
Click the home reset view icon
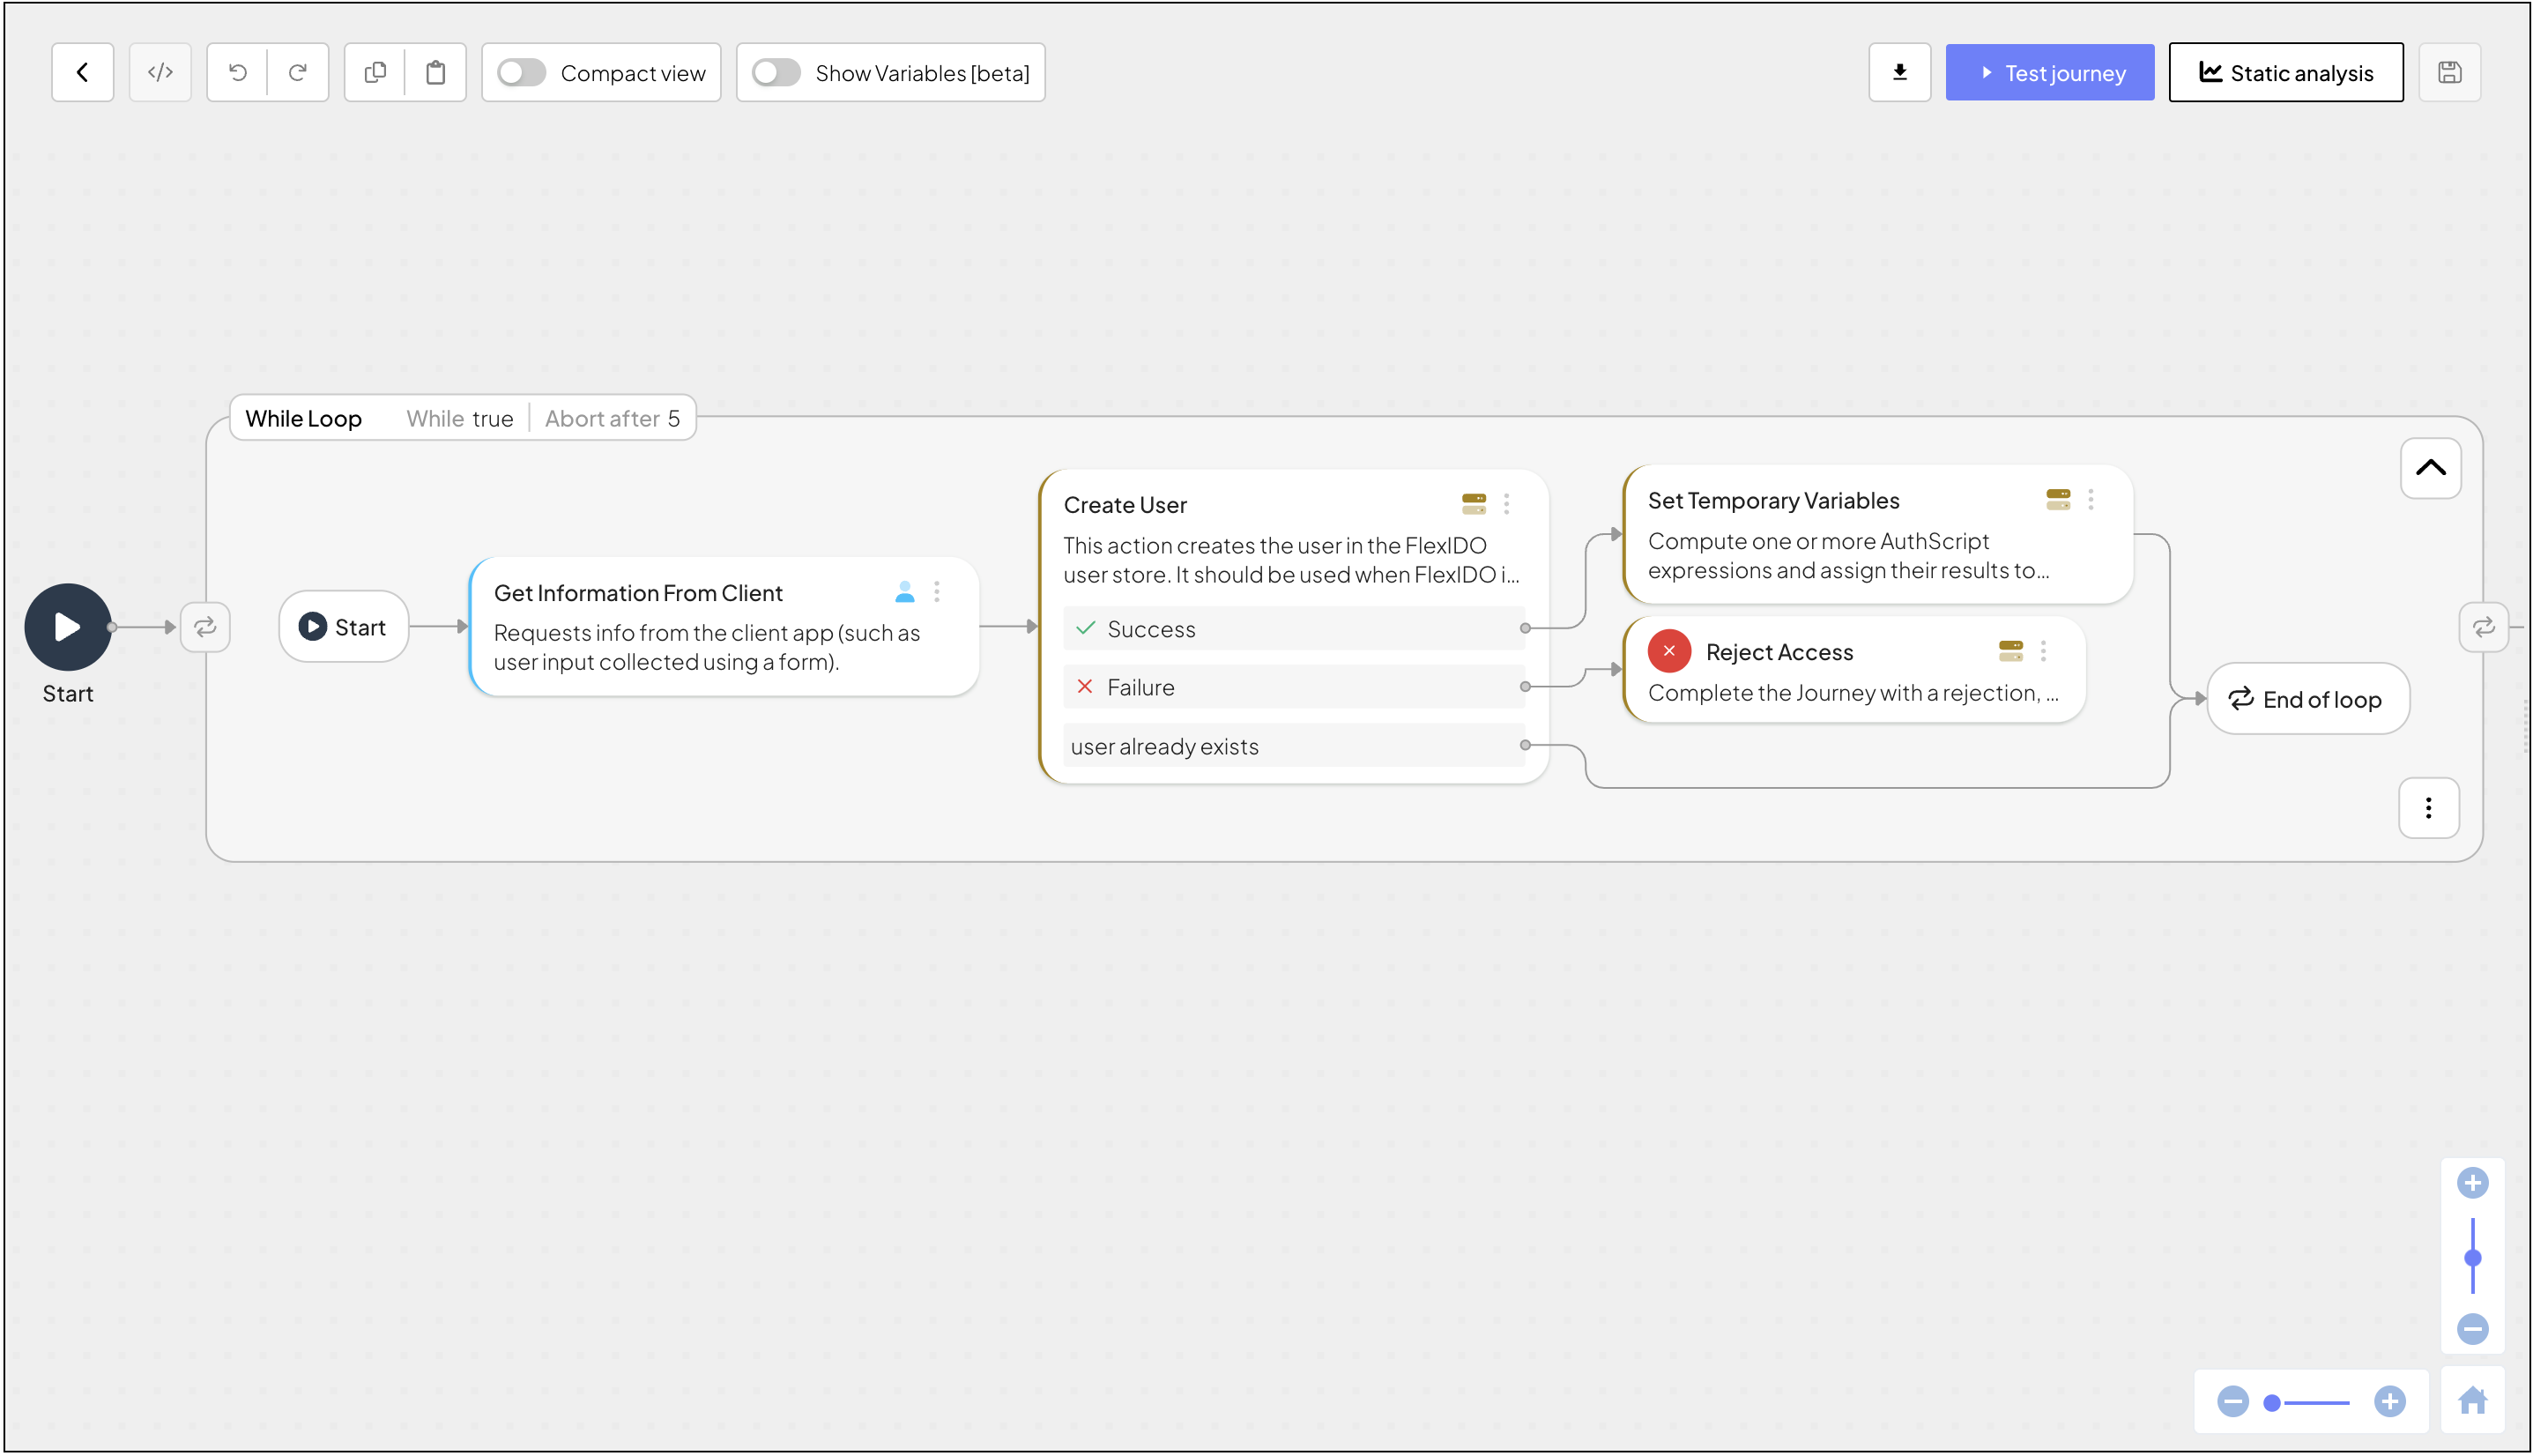[x=2473, y=1400]
